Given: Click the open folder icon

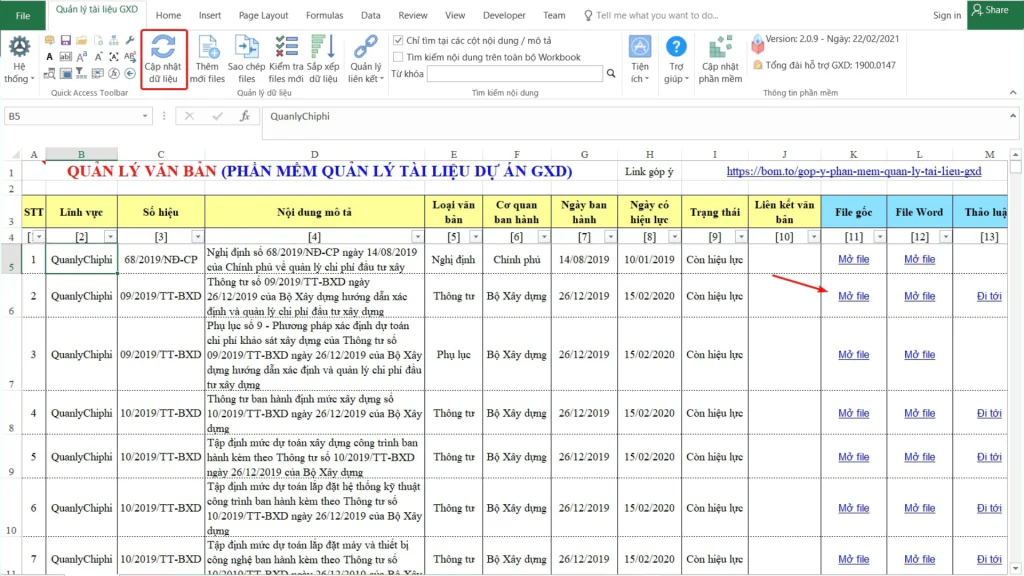Looking at the screenshot, I should [82, 40].
